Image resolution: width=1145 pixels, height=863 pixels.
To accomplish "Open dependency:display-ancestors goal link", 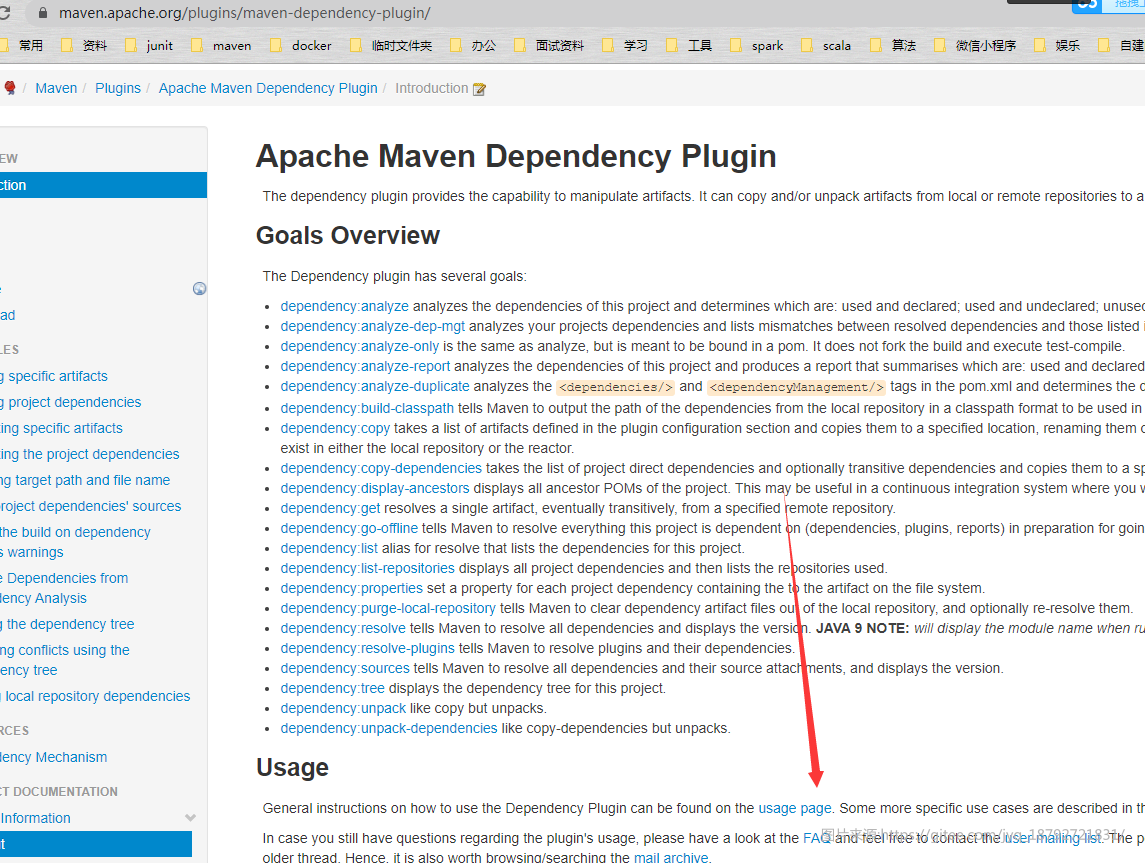I will click(x=375, y=488).
